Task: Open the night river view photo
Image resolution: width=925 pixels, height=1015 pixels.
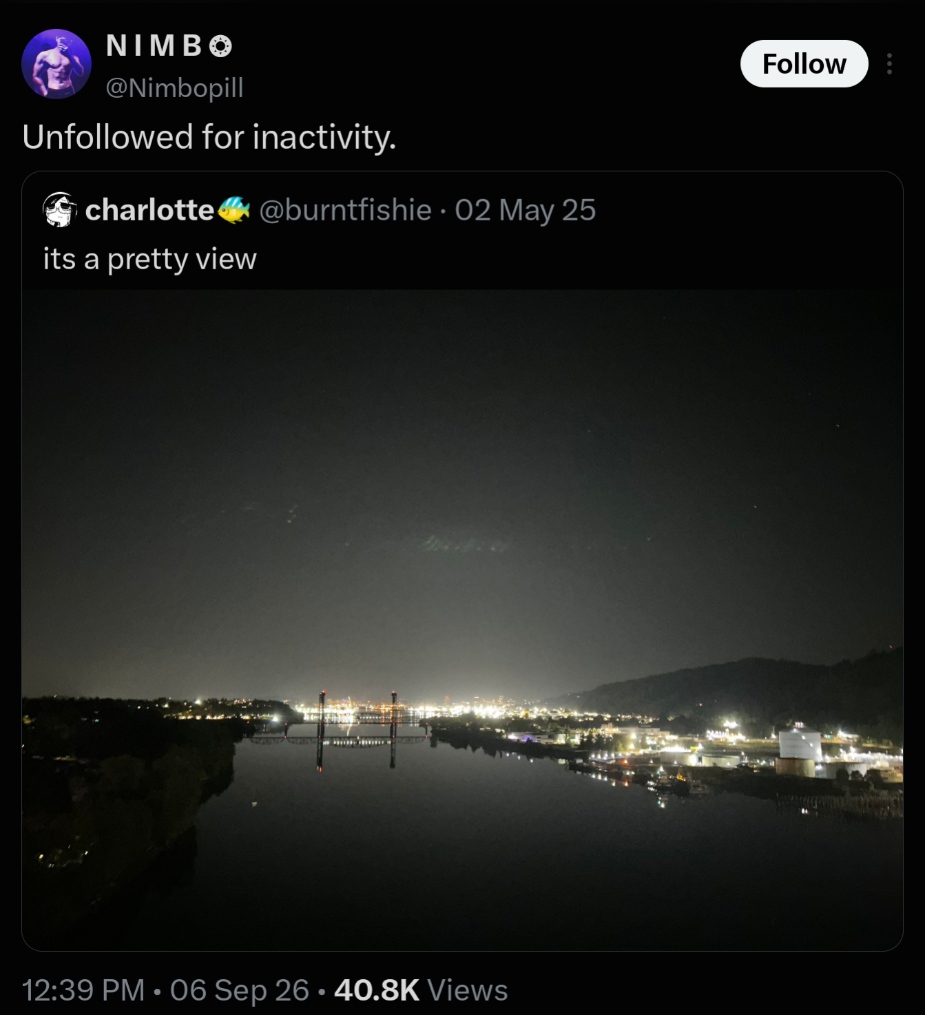Action: 462,620
